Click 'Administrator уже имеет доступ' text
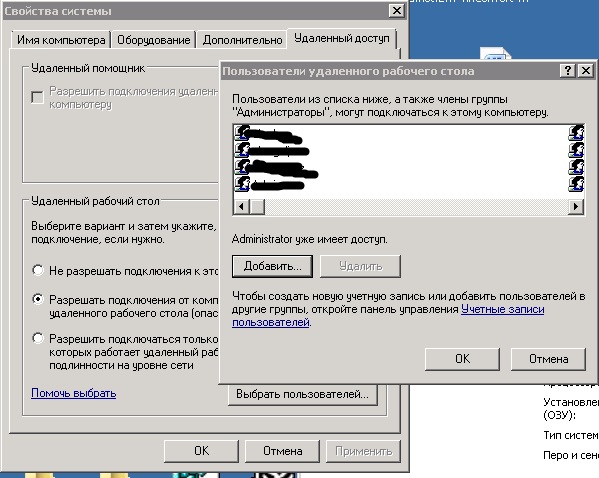This screenshot has height=478, width=599. [310, 239]
